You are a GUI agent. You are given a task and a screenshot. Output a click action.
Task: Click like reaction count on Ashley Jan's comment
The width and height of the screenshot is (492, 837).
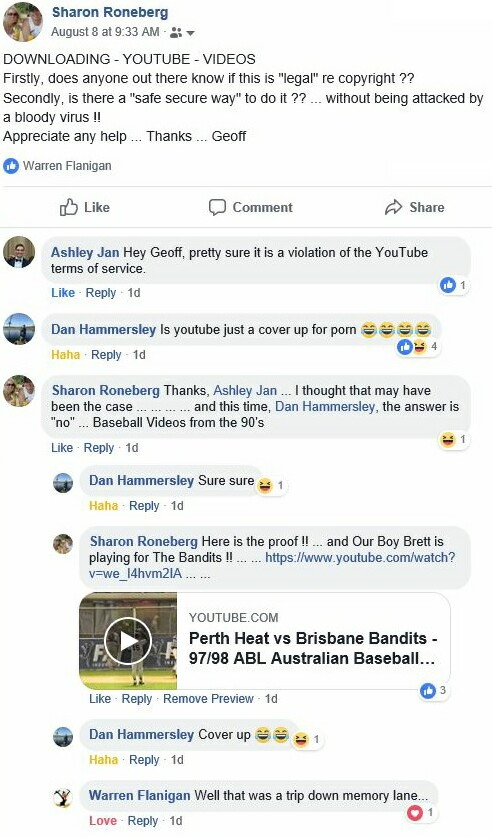coord(453,285)
